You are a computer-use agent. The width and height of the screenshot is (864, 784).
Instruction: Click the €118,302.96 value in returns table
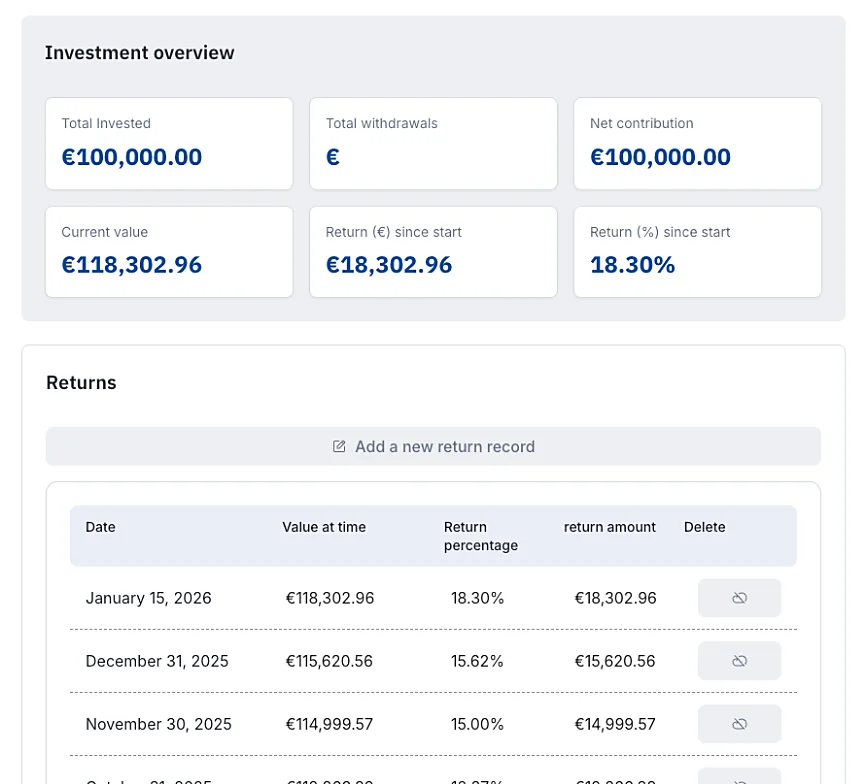pyautogui.click(x=330, y=598)
